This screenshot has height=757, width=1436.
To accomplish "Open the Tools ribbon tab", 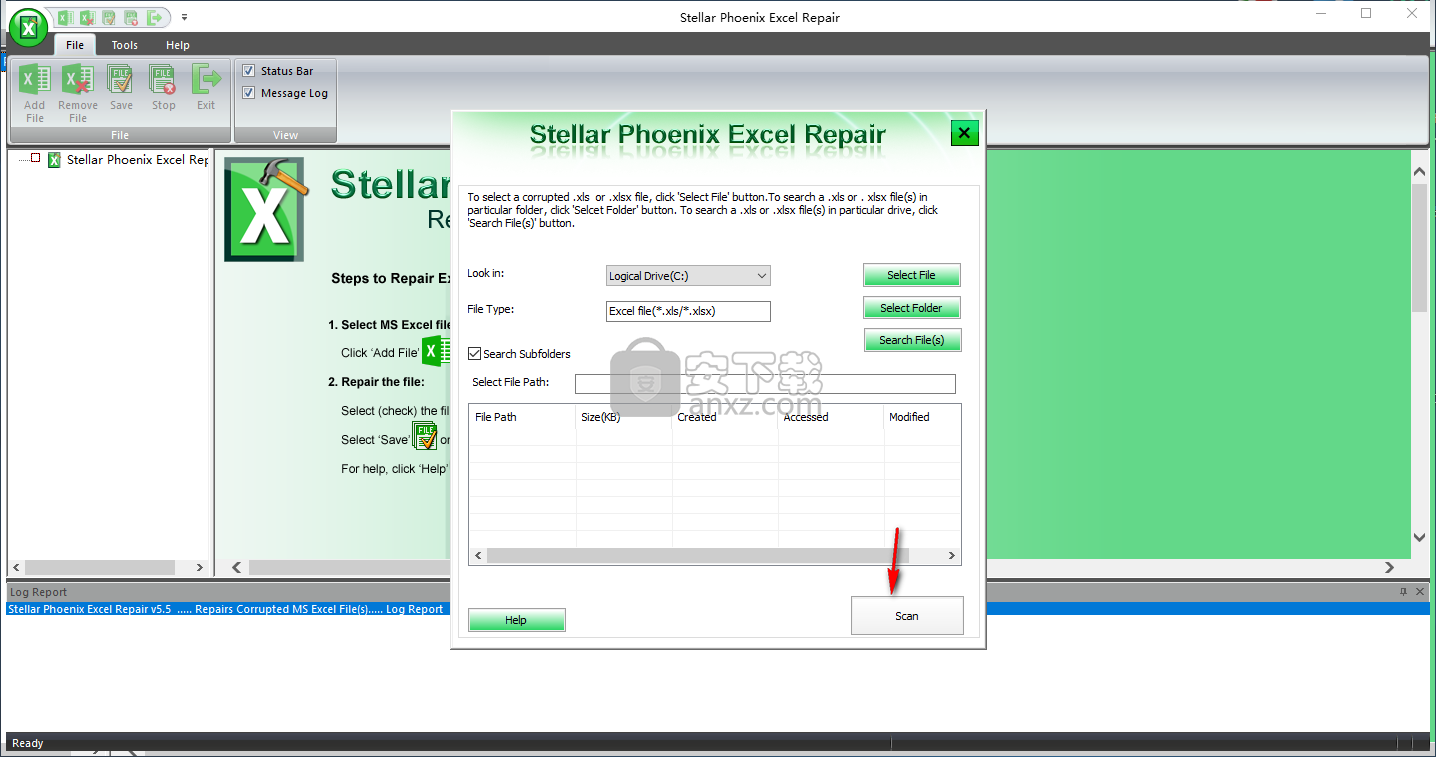I will coord(125,45).
